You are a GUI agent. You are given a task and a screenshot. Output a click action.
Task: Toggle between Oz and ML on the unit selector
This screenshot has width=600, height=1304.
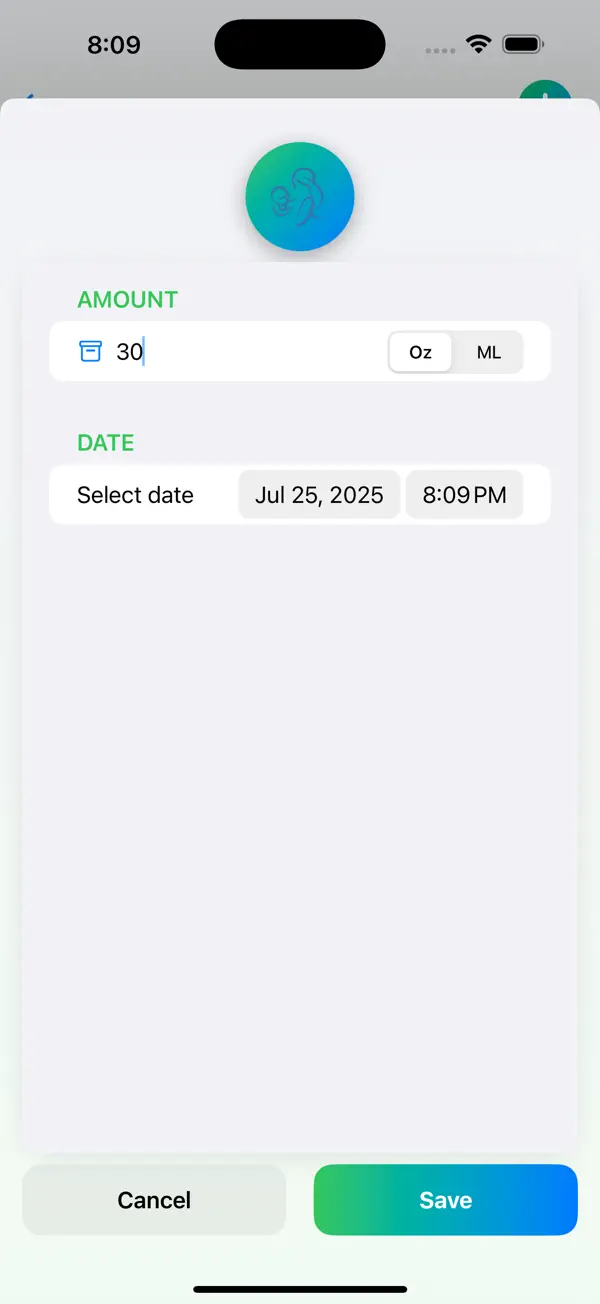[x=455, y=352]
